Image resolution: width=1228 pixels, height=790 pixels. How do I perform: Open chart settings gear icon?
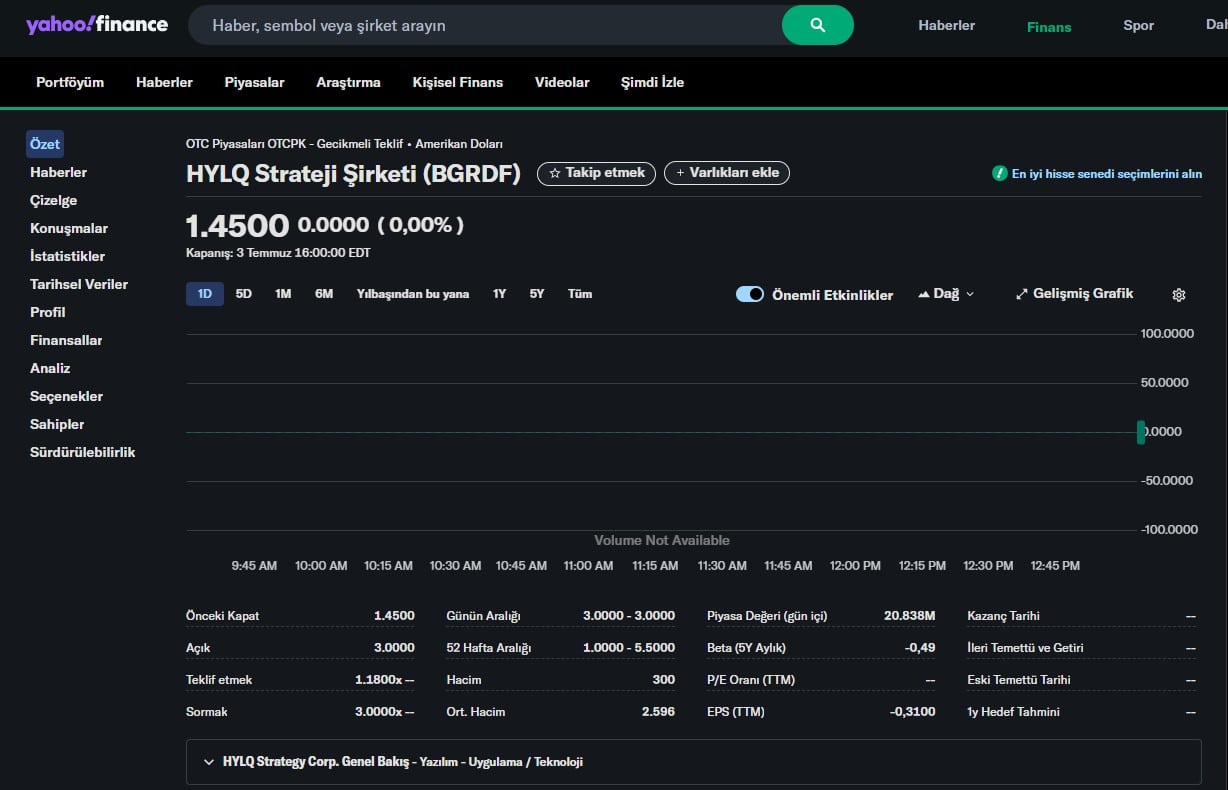pos(1179,295)
